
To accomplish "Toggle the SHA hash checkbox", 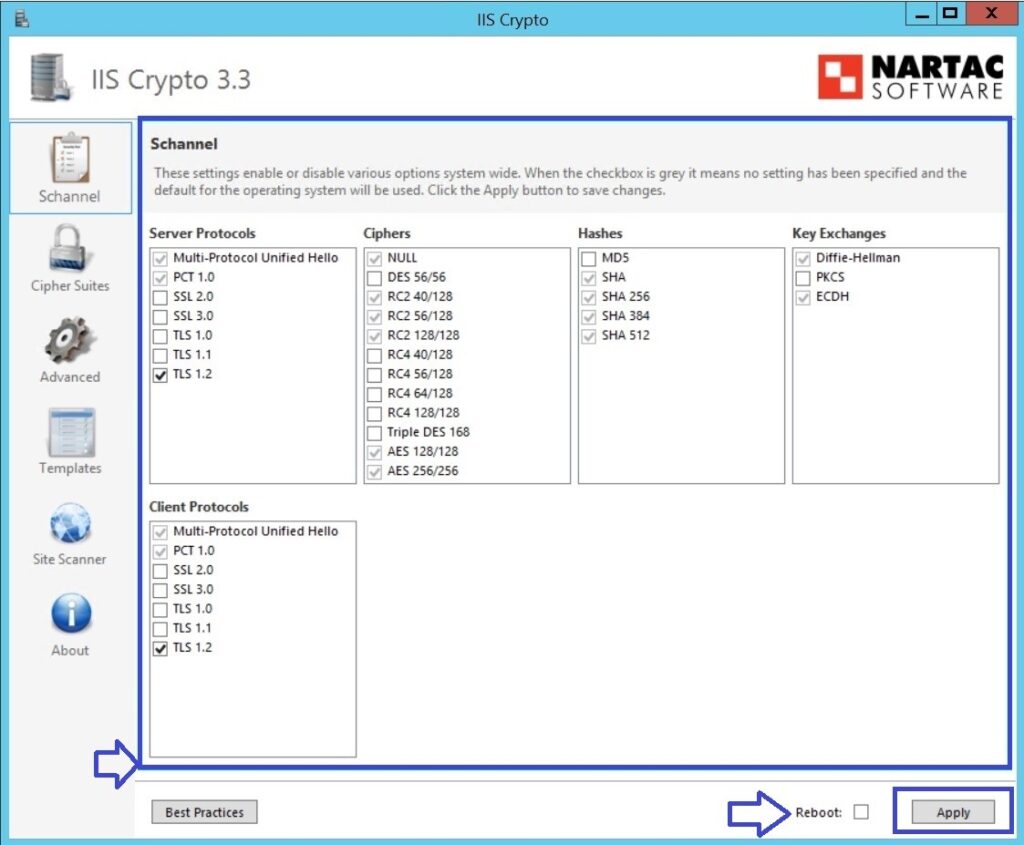I will coord(588,278).
